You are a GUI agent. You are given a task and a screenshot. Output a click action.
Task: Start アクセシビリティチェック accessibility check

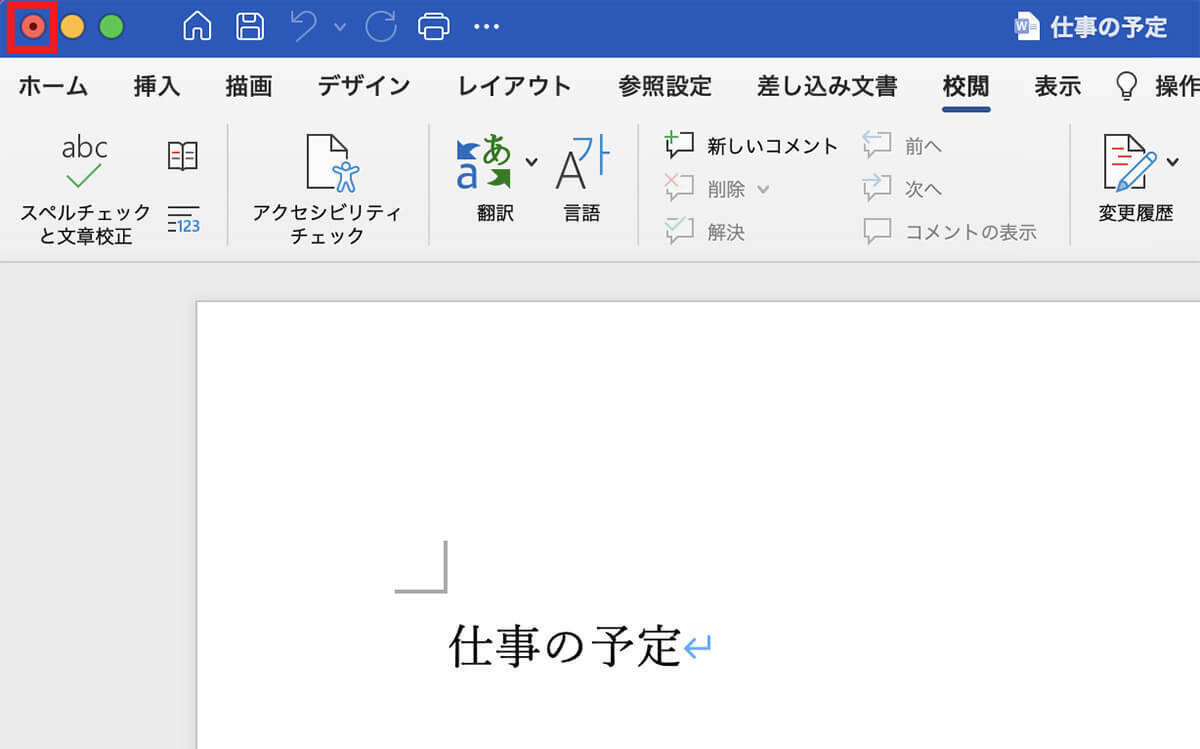[x=327, y=190]
